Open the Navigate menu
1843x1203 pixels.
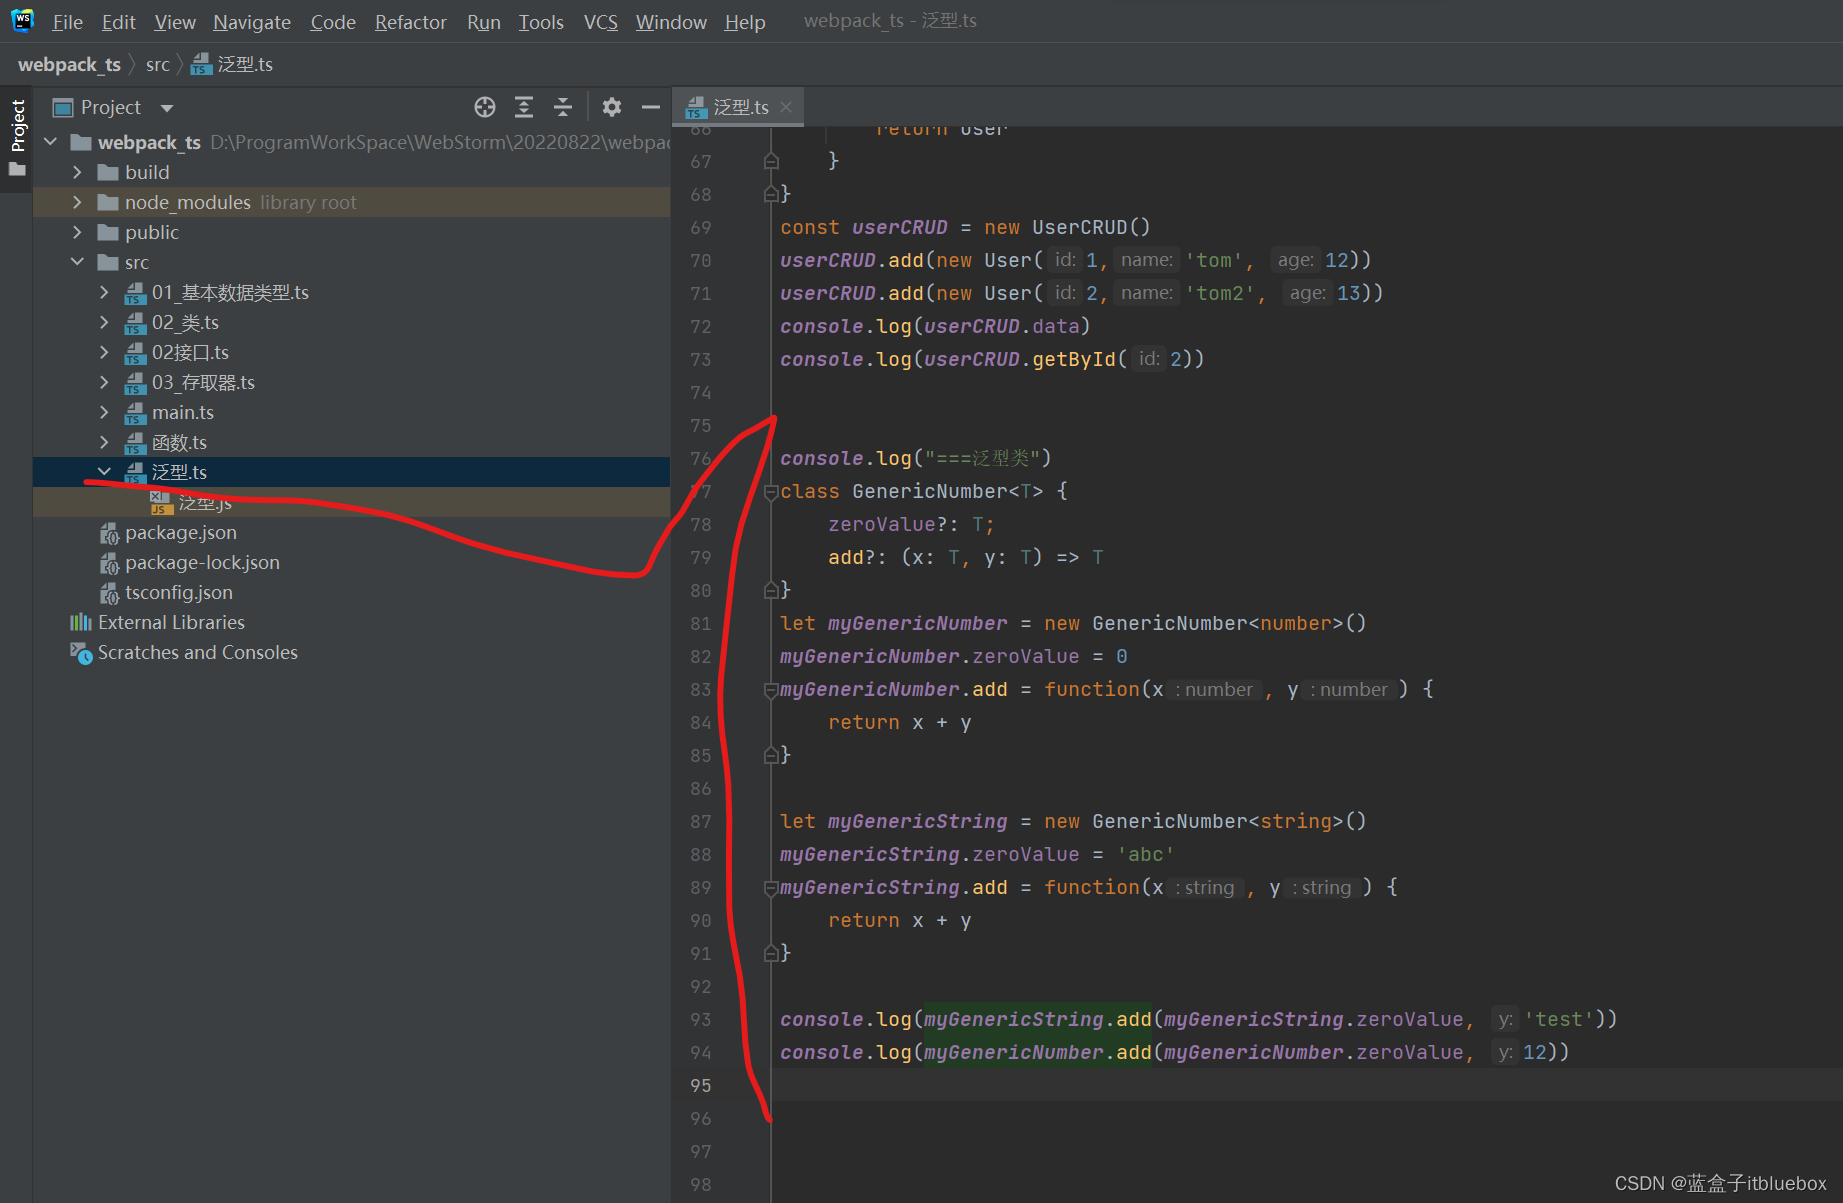(x=252, y=21)
